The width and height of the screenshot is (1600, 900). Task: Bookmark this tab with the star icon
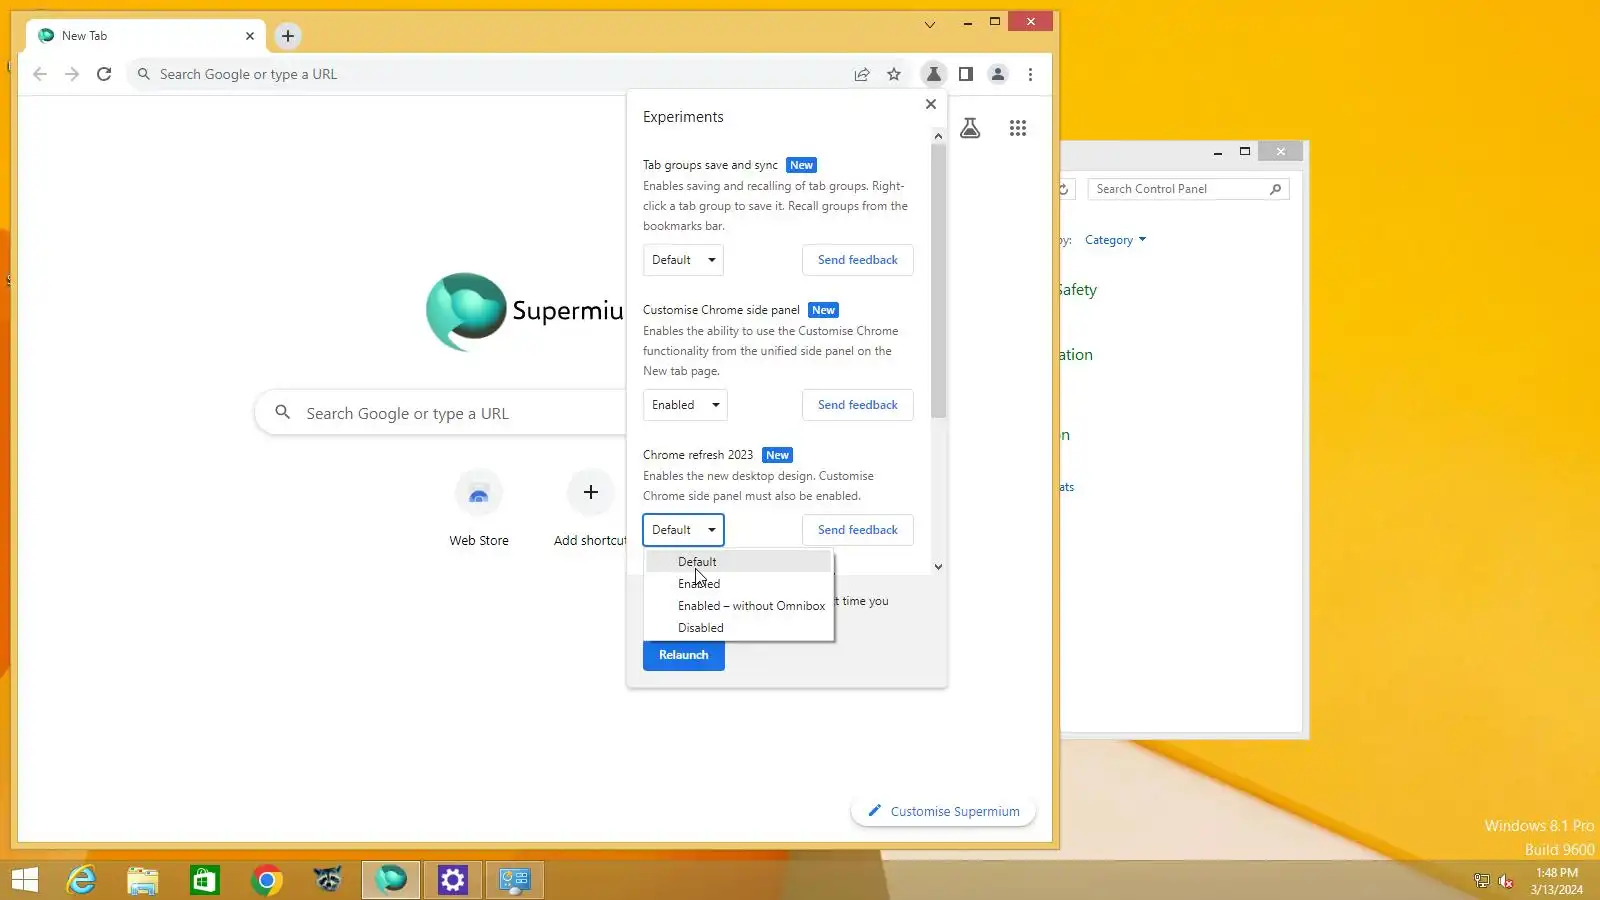(x=894, y=74)
